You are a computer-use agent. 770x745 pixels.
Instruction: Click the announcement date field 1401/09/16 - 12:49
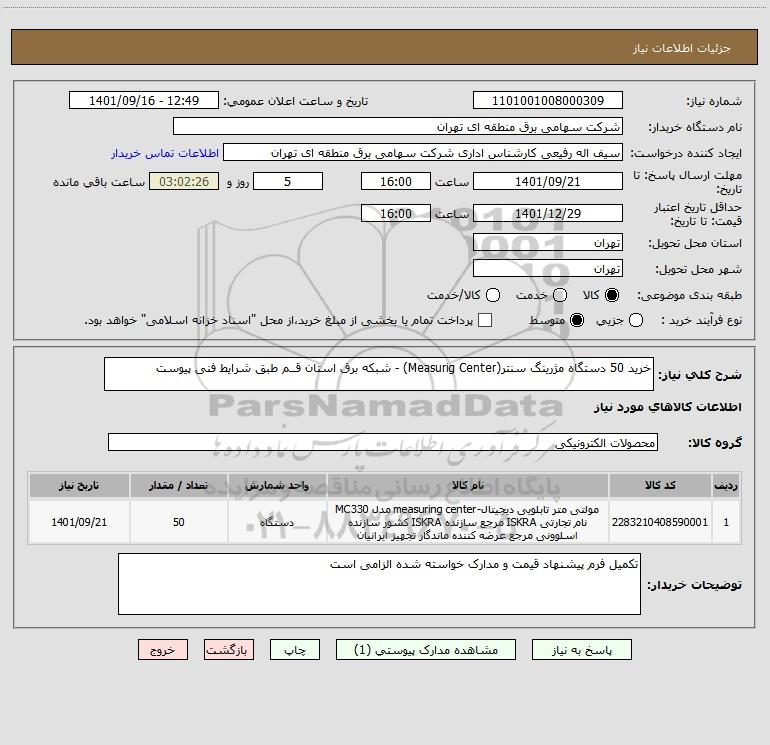click(x=144, y=100)
